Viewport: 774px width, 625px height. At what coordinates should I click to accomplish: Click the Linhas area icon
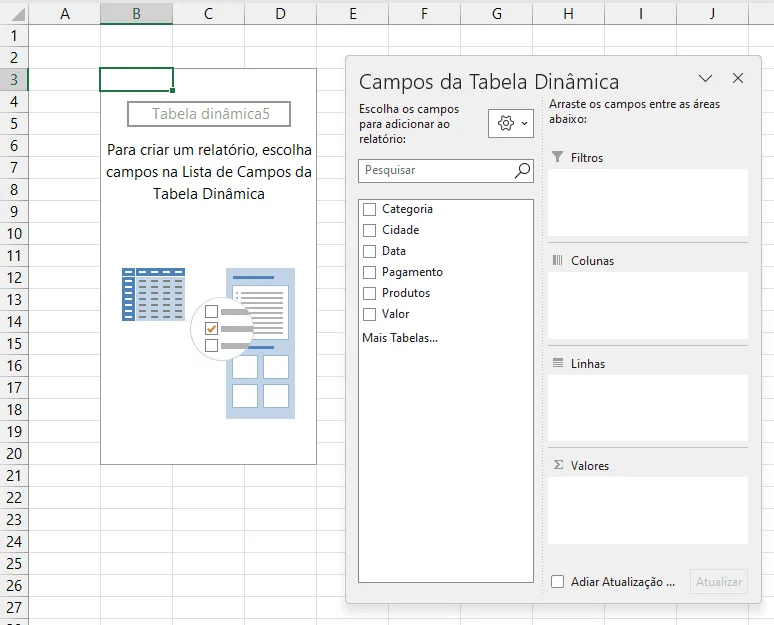tap(558, 363)
